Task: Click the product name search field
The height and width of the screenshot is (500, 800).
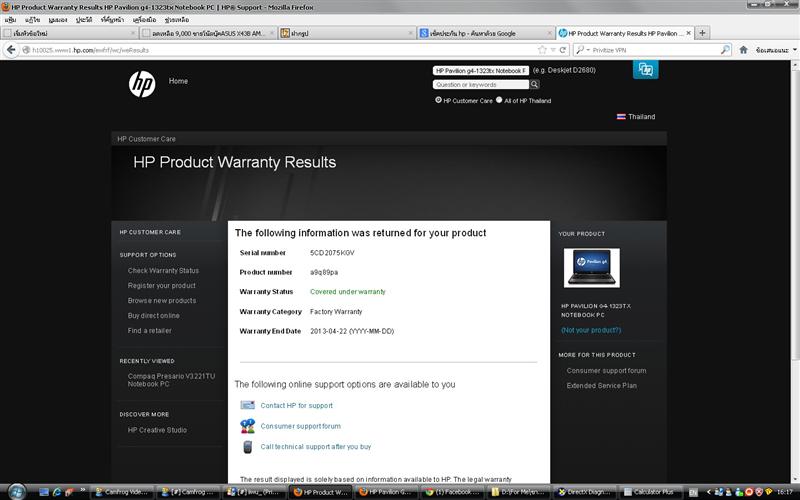Action: (481, 70)
